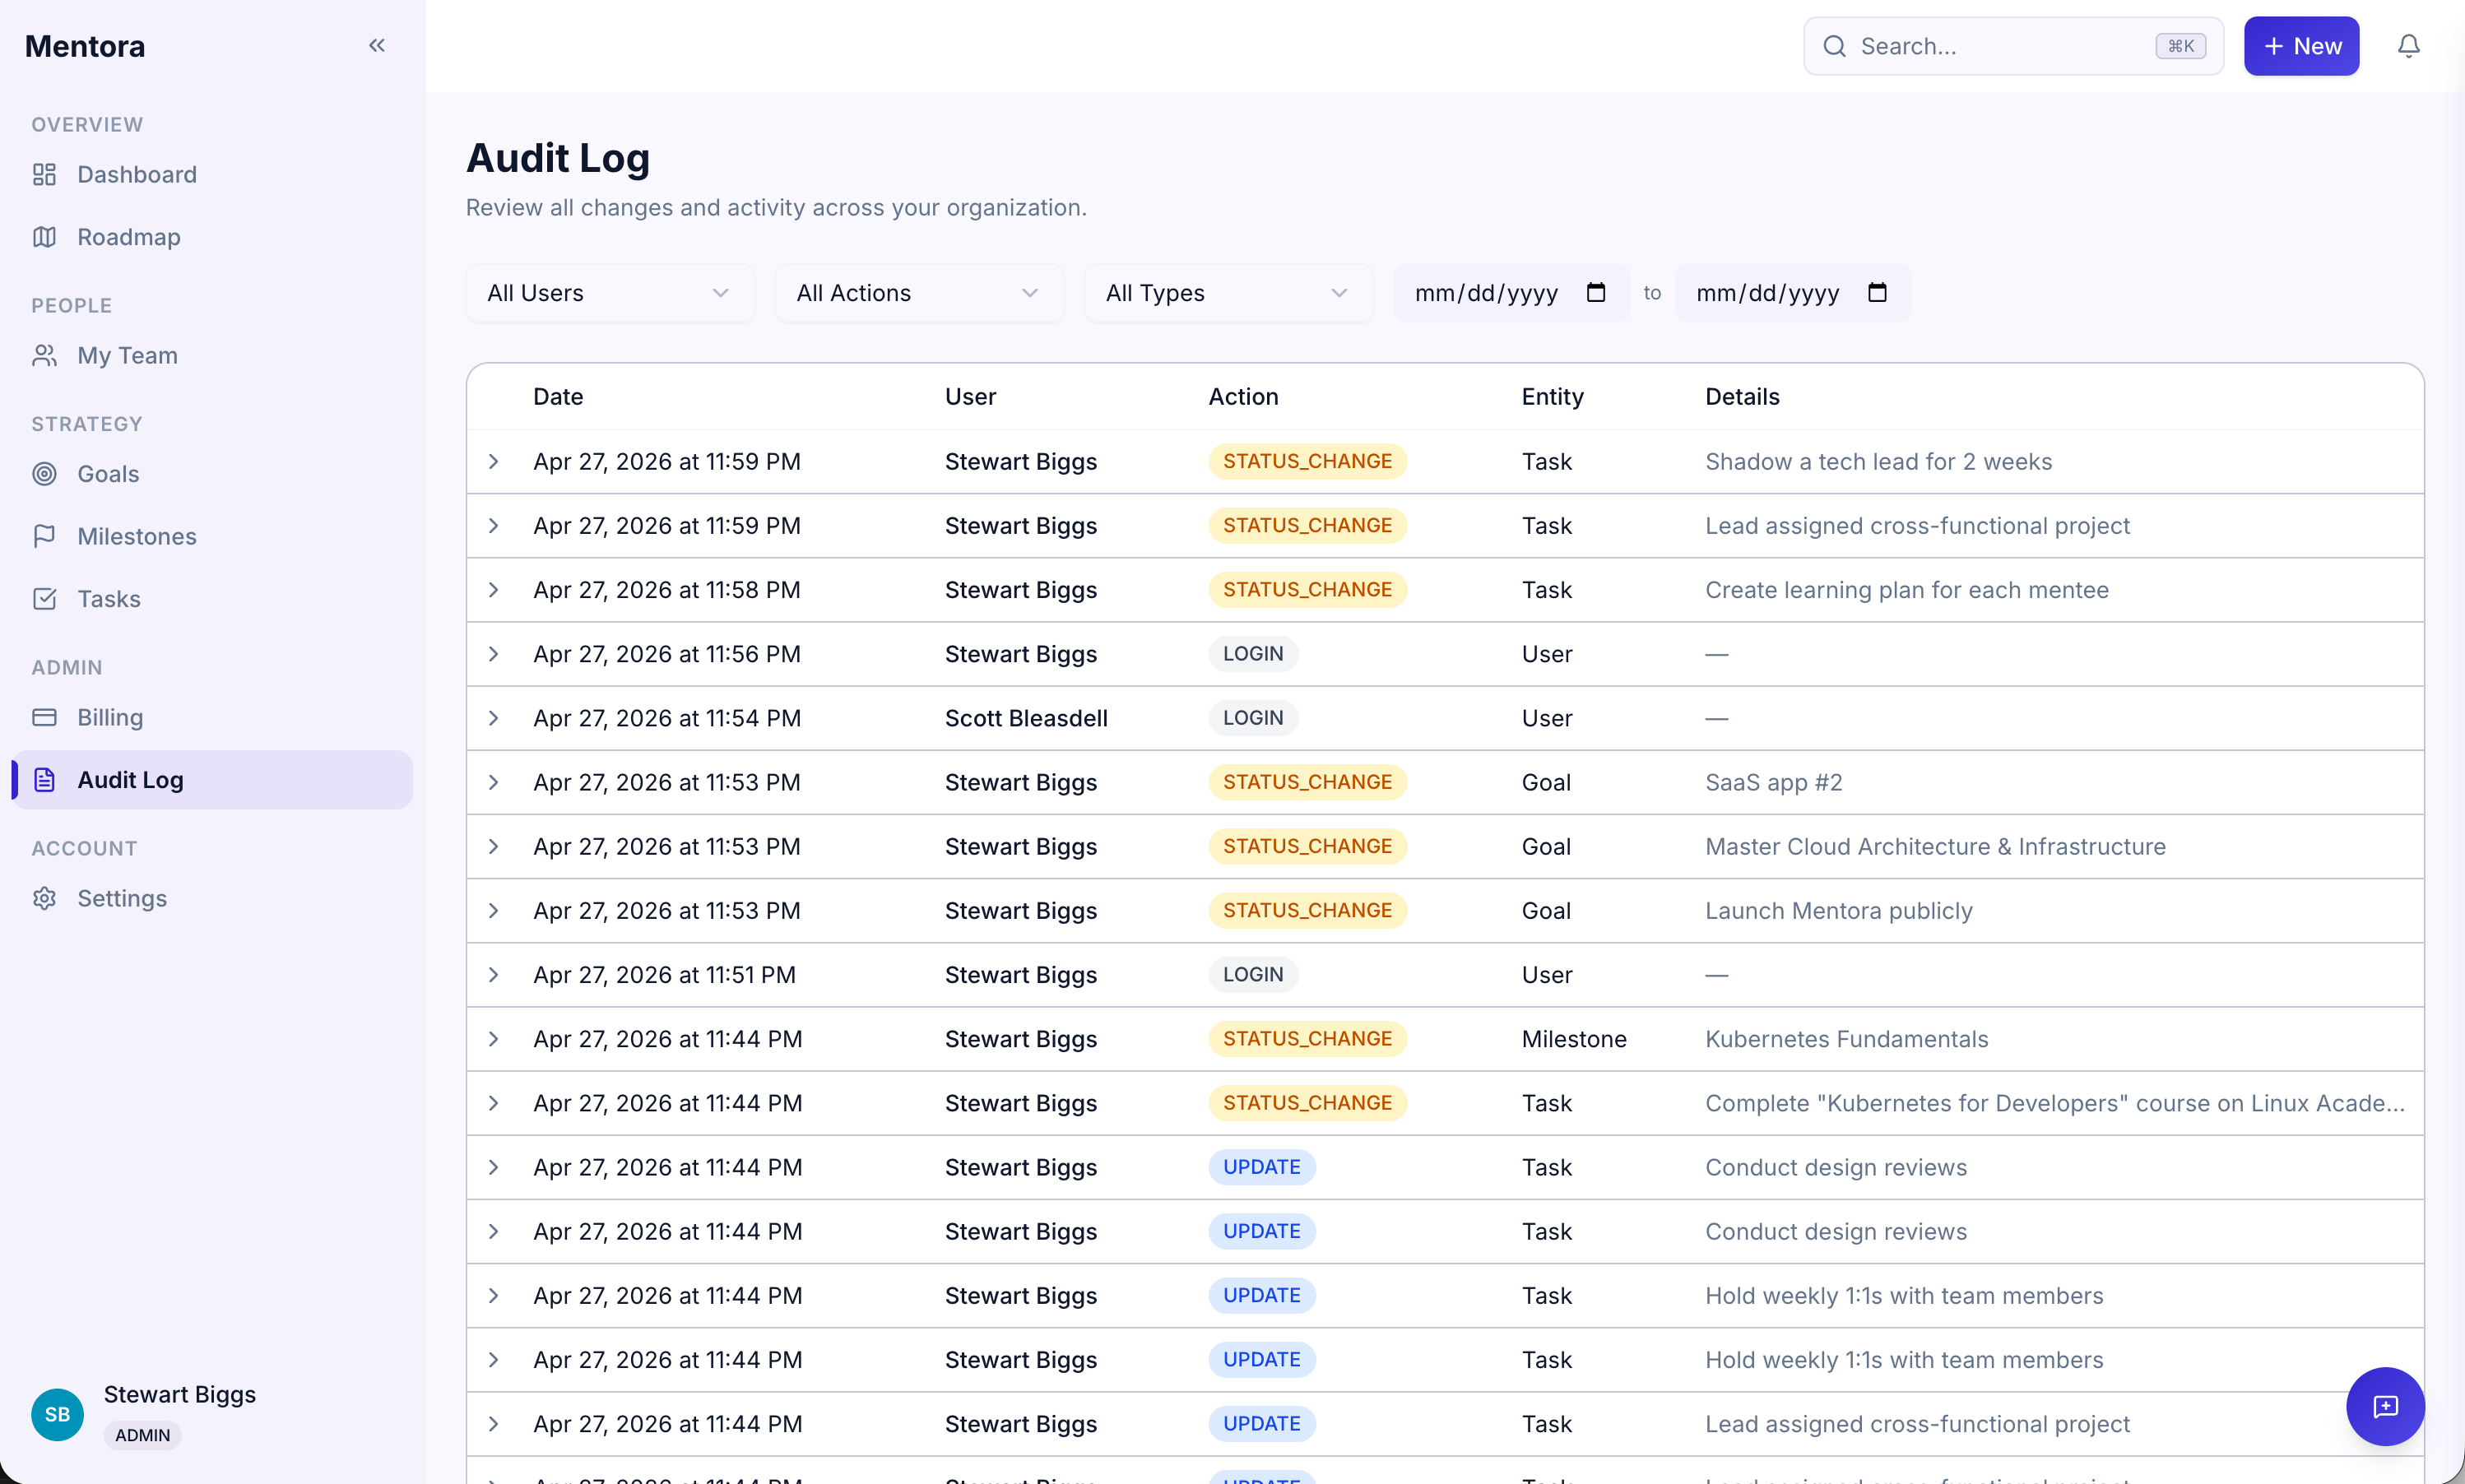The height and width of the screenshot is (1484, 2465).
Task: Click the My Team people icon
Action: (44, 355)
